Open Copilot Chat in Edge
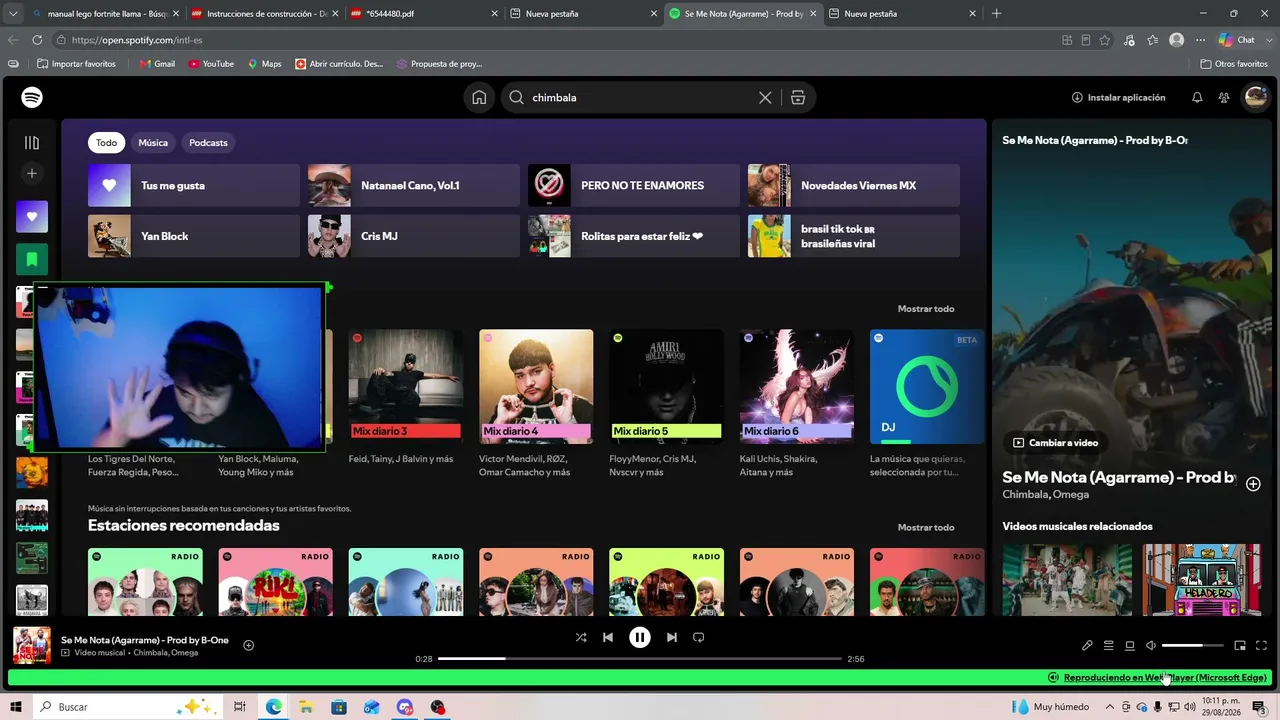Screen dimensions: 1280x720 click(1238, 40)
